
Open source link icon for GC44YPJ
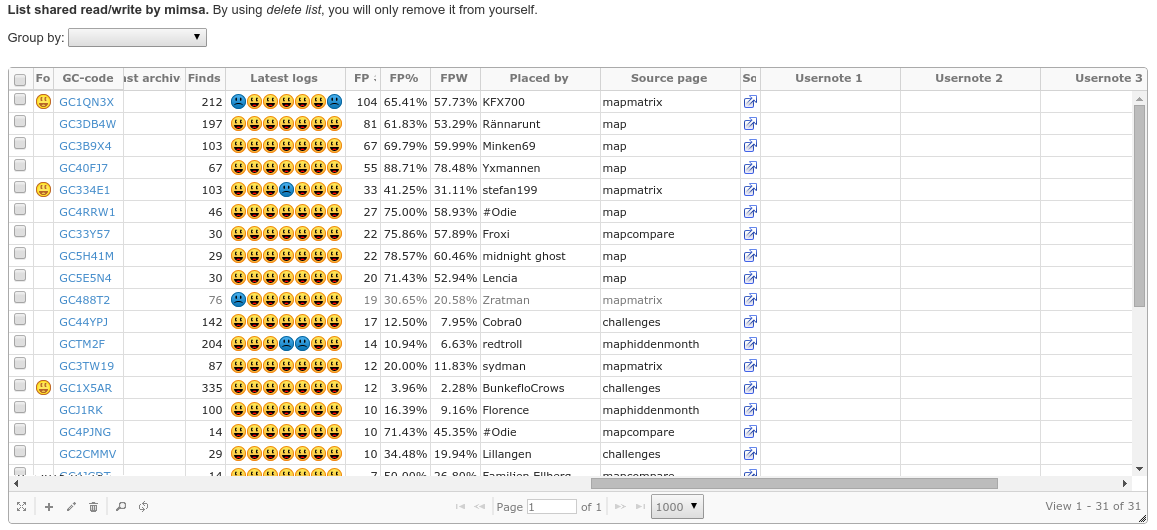click(x=750, y=322)
